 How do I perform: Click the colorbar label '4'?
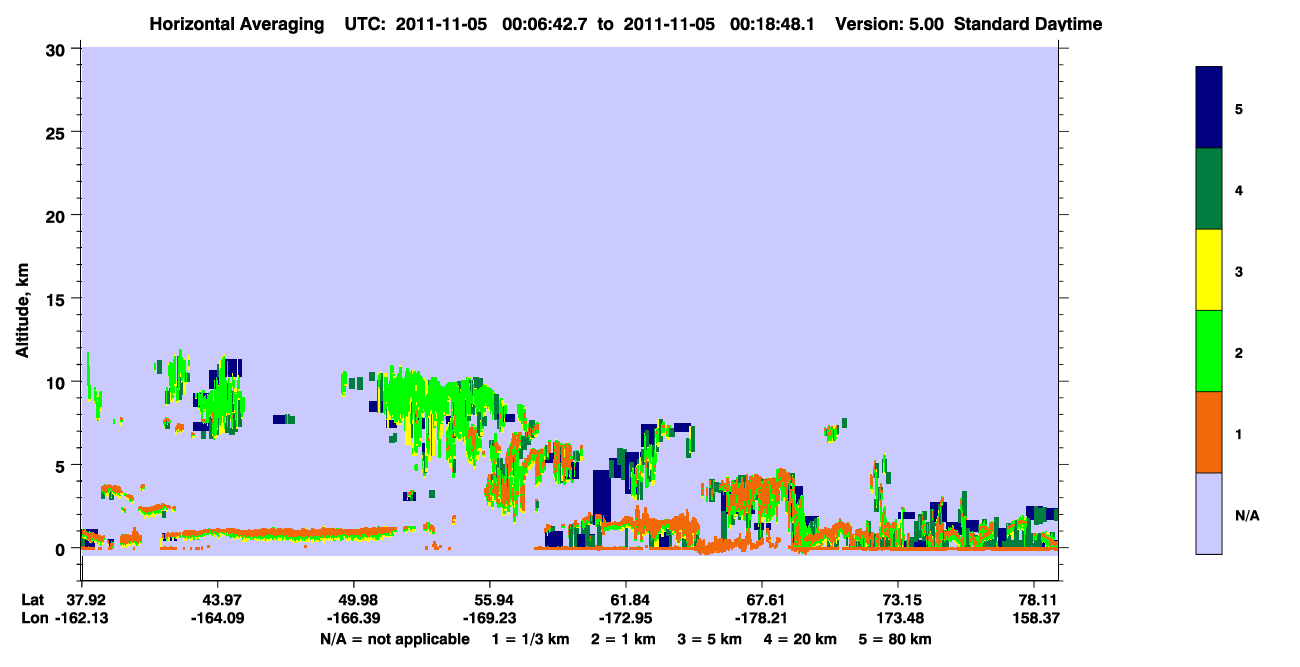(x=1239, y=189)
